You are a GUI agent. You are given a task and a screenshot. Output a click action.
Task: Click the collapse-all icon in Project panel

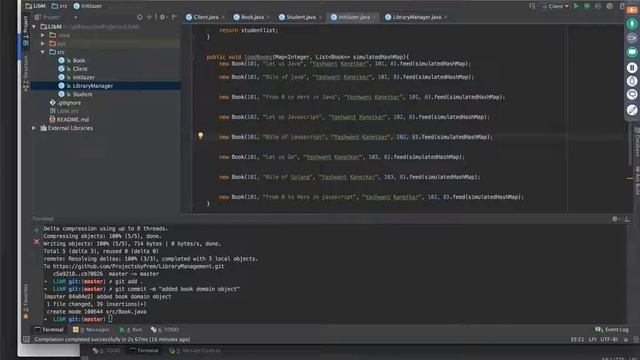(x=149, y=17)
